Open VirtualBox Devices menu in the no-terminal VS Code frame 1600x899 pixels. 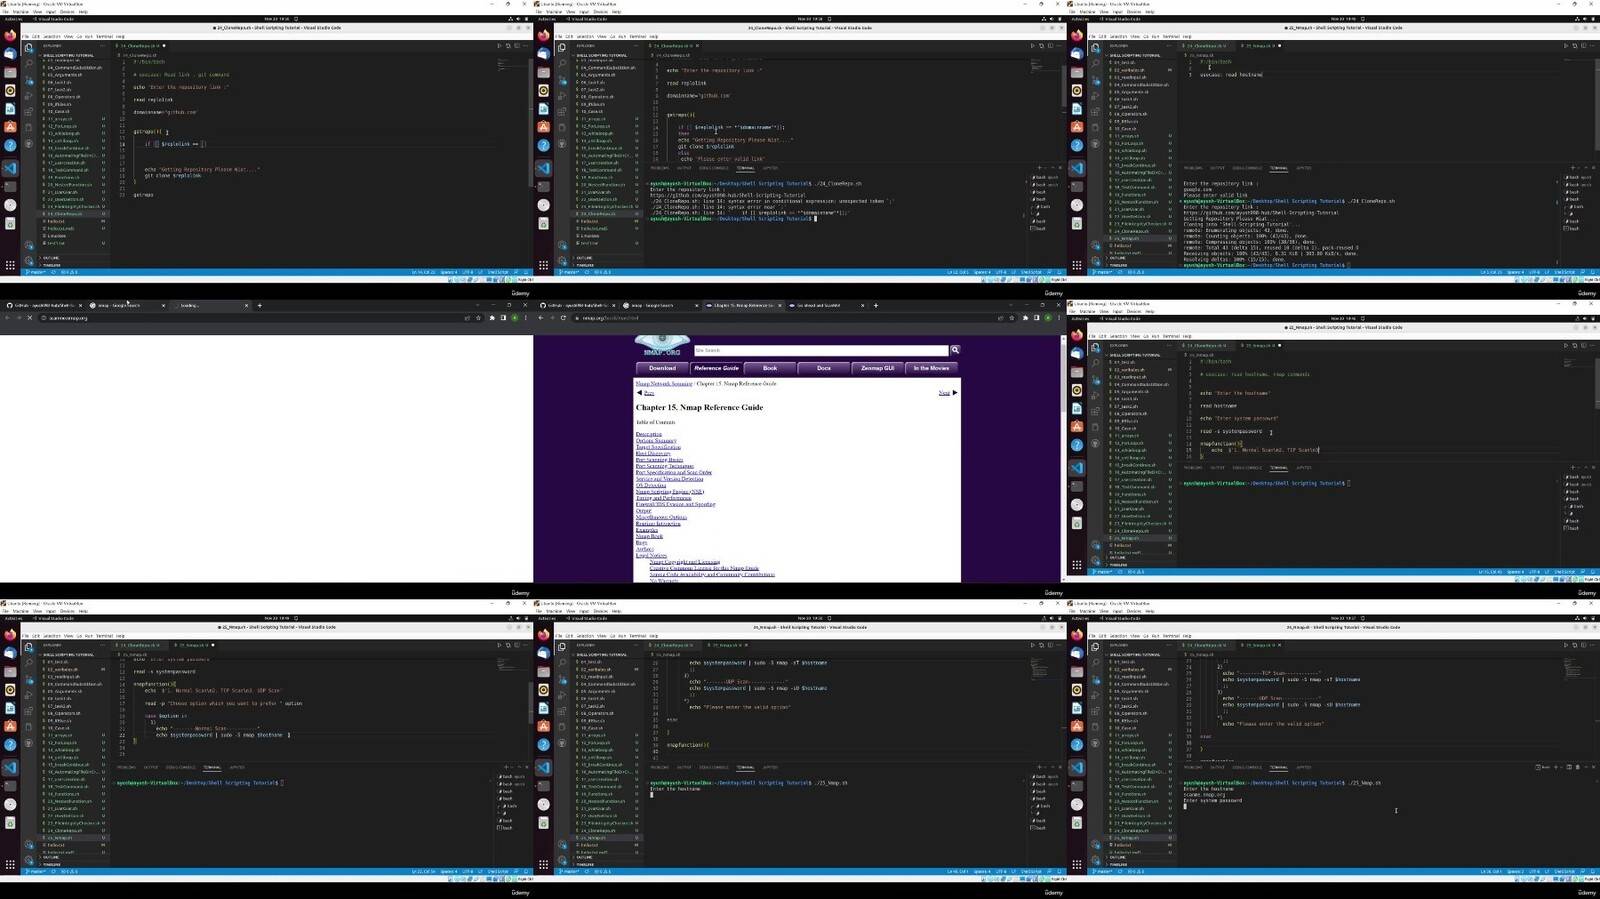point(67,12)
